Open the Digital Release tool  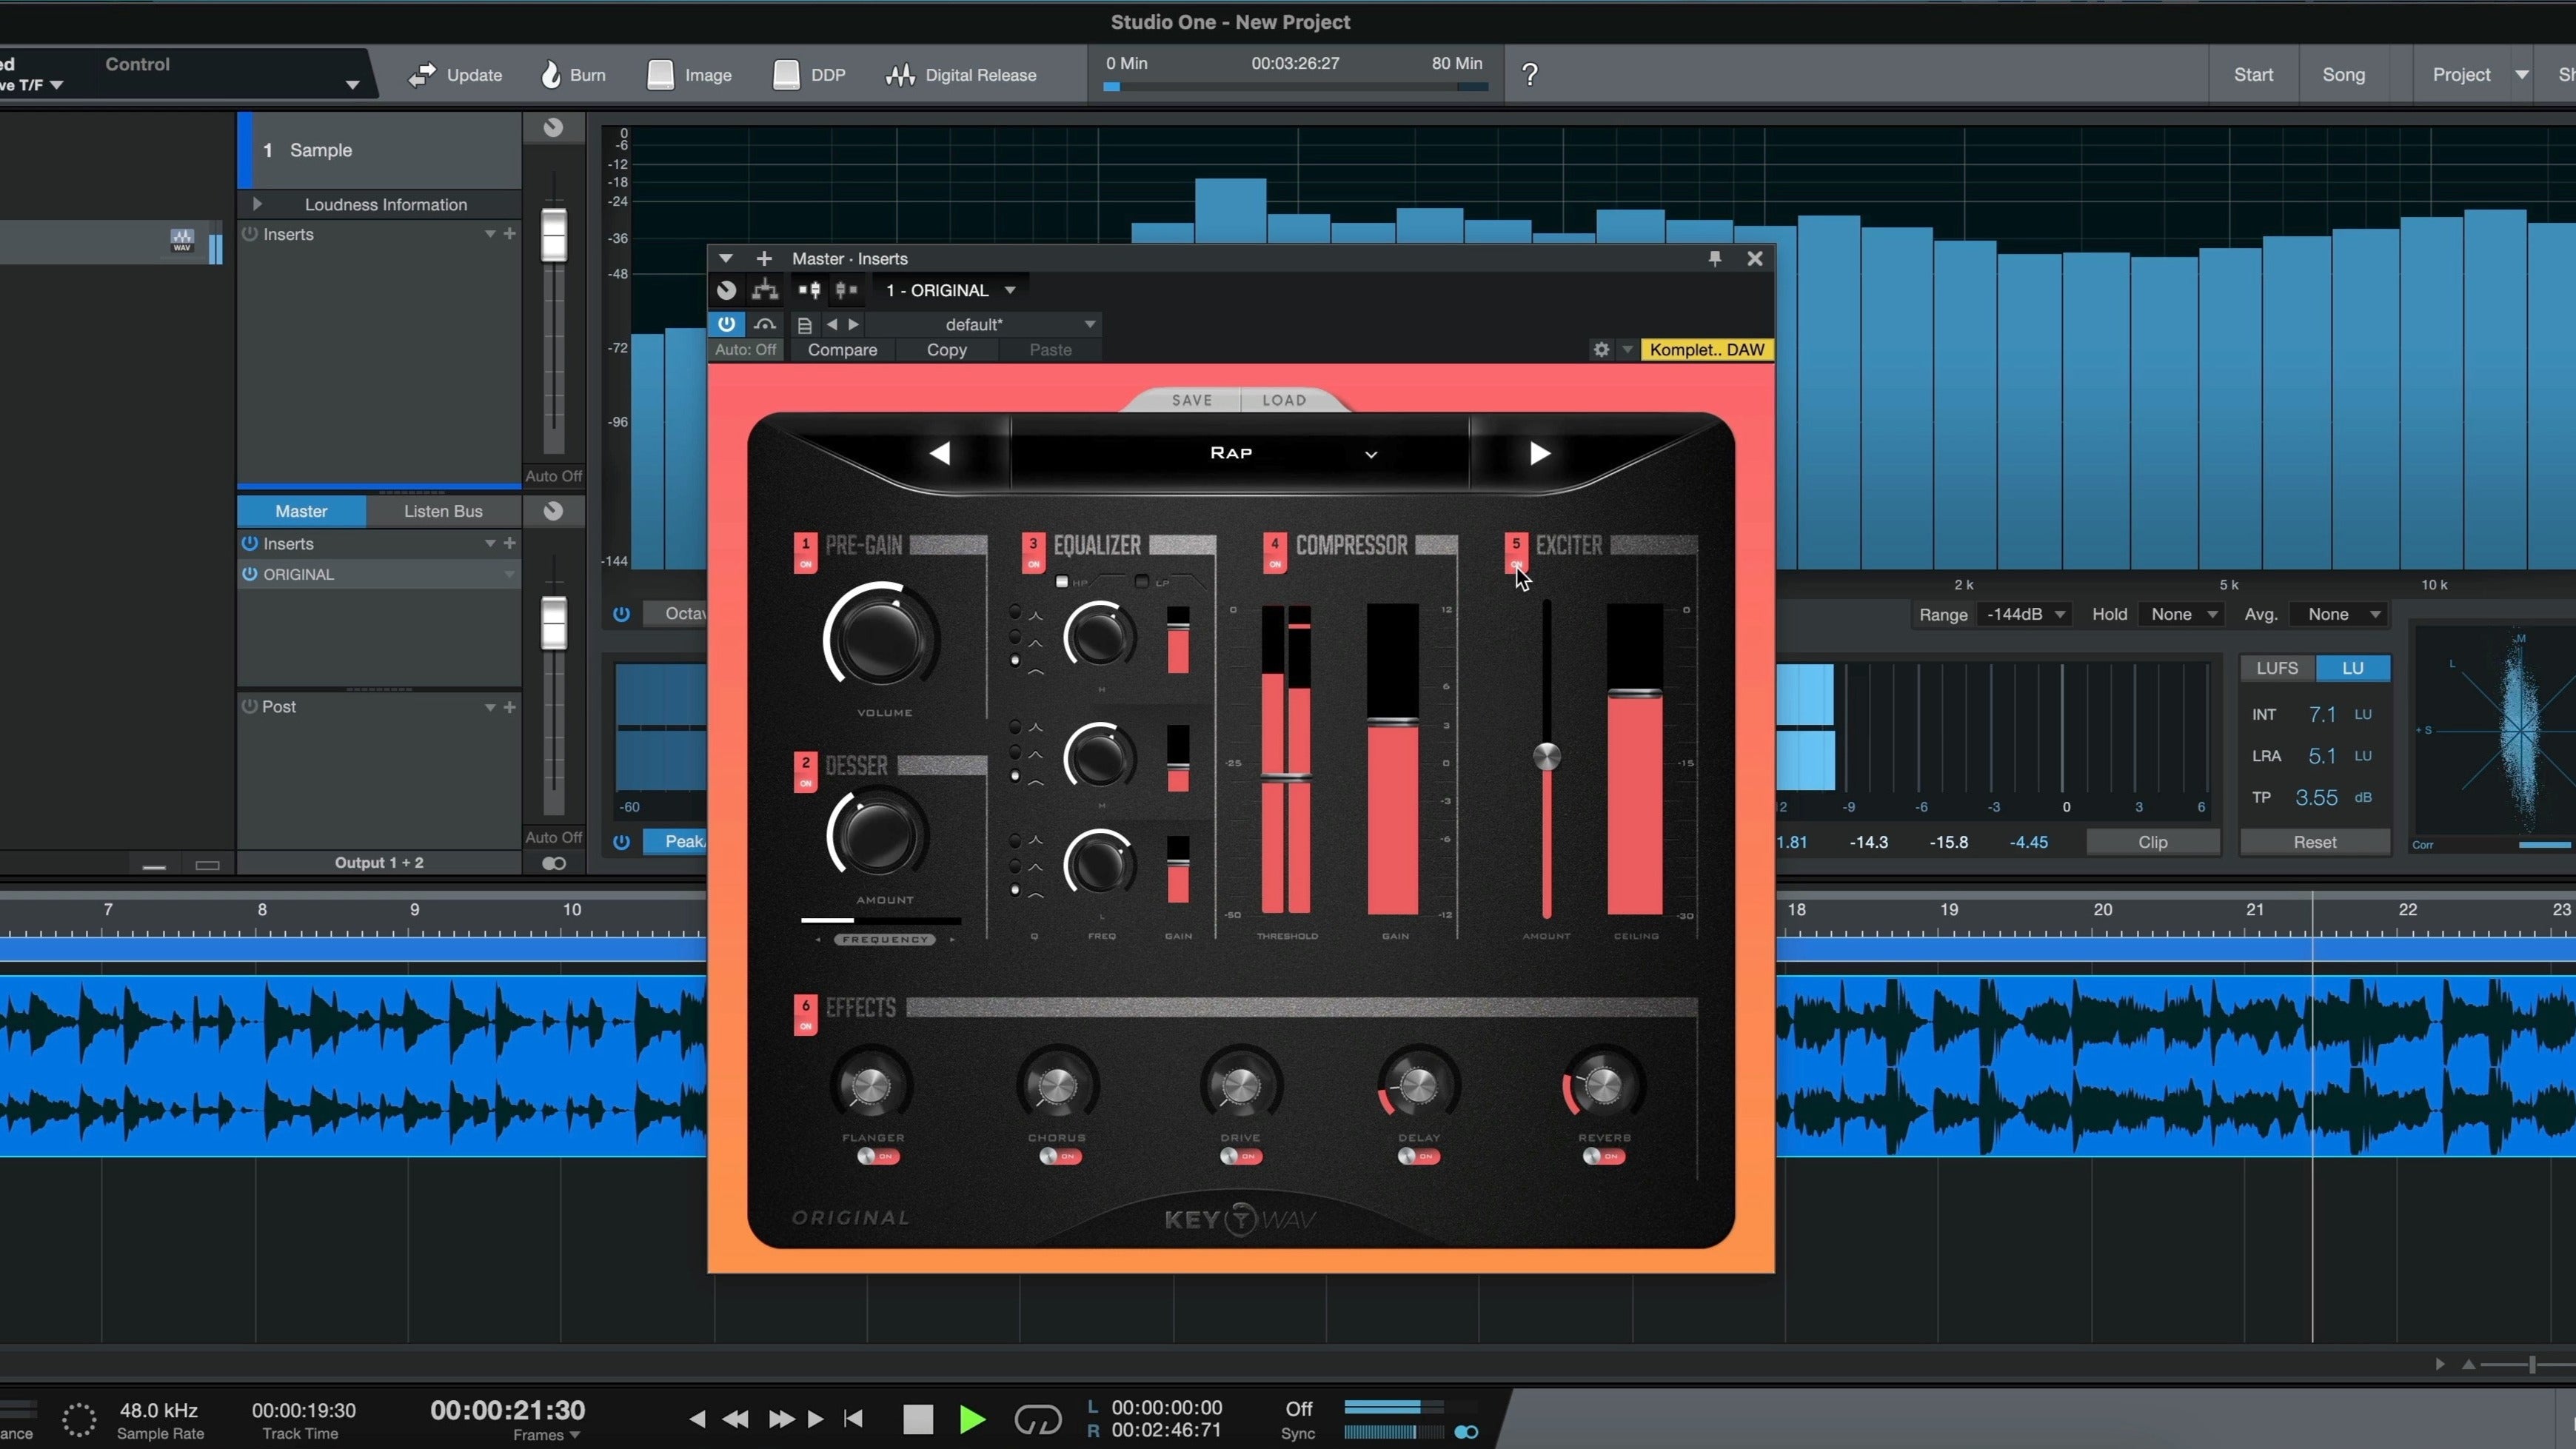[962, 74]
